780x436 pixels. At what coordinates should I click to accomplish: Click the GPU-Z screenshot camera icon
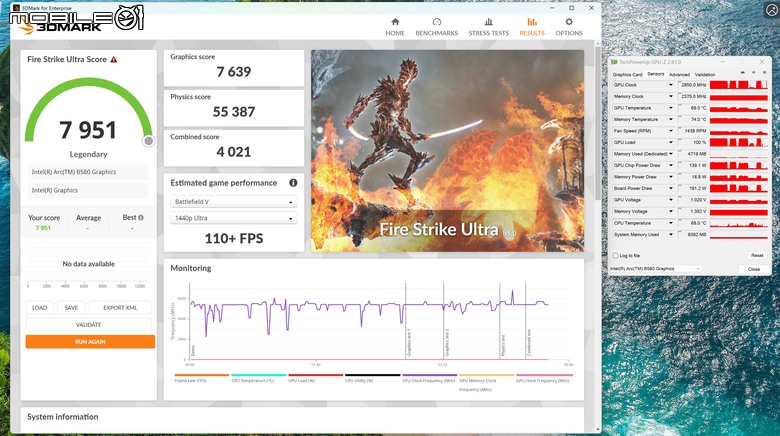click(x=743, y=73)
